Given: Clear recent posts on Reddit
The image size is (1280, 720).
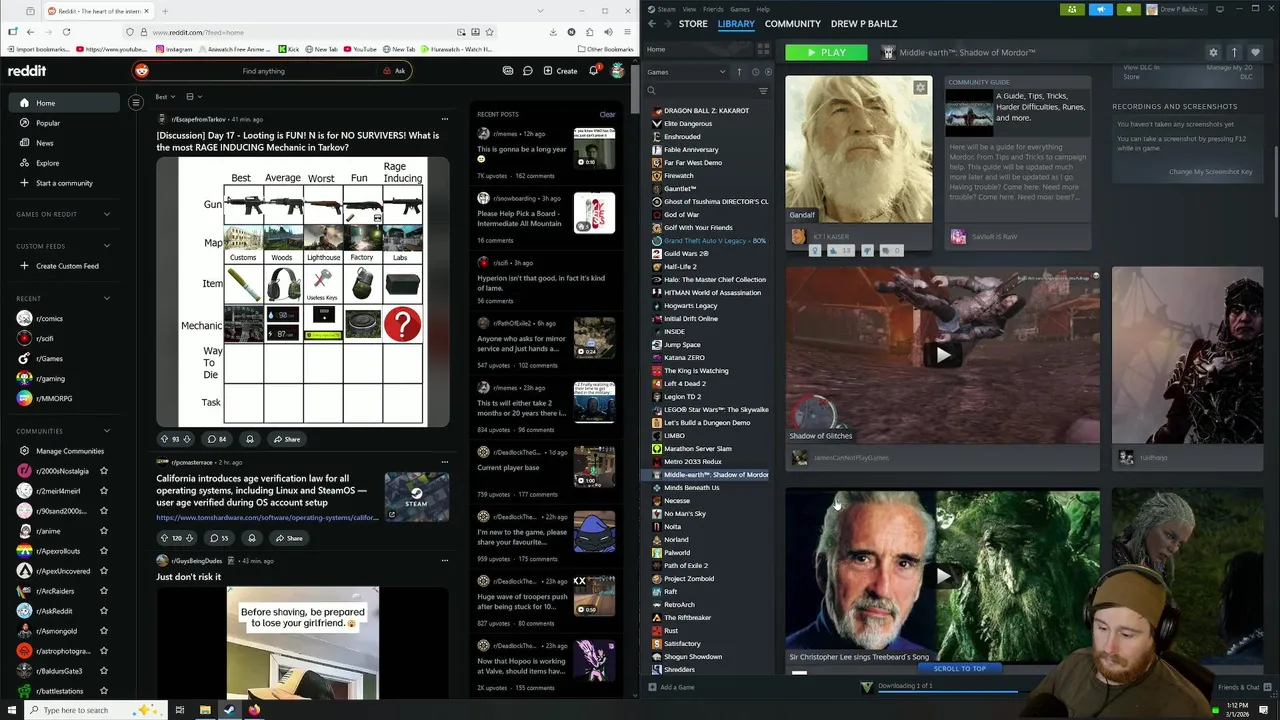Looking at the screenshot, I should pyautogui.click(x=607, y=114).
